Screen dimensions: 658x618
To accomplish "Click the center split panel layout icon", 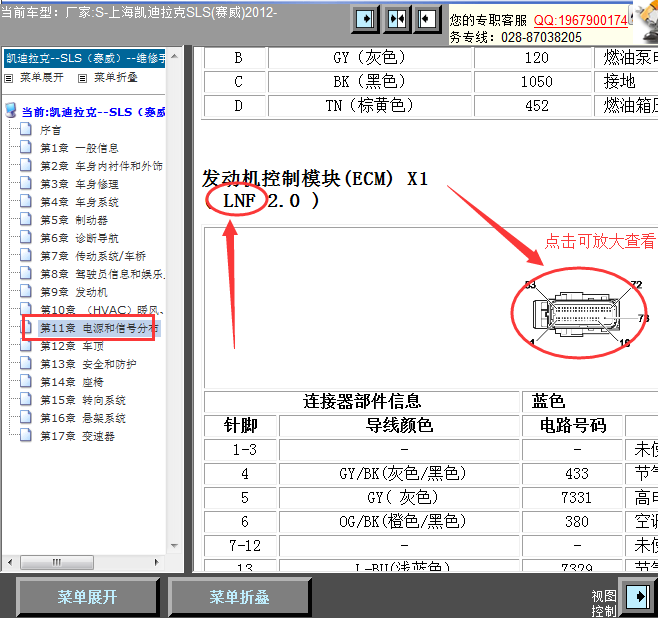I will point(397,19).
